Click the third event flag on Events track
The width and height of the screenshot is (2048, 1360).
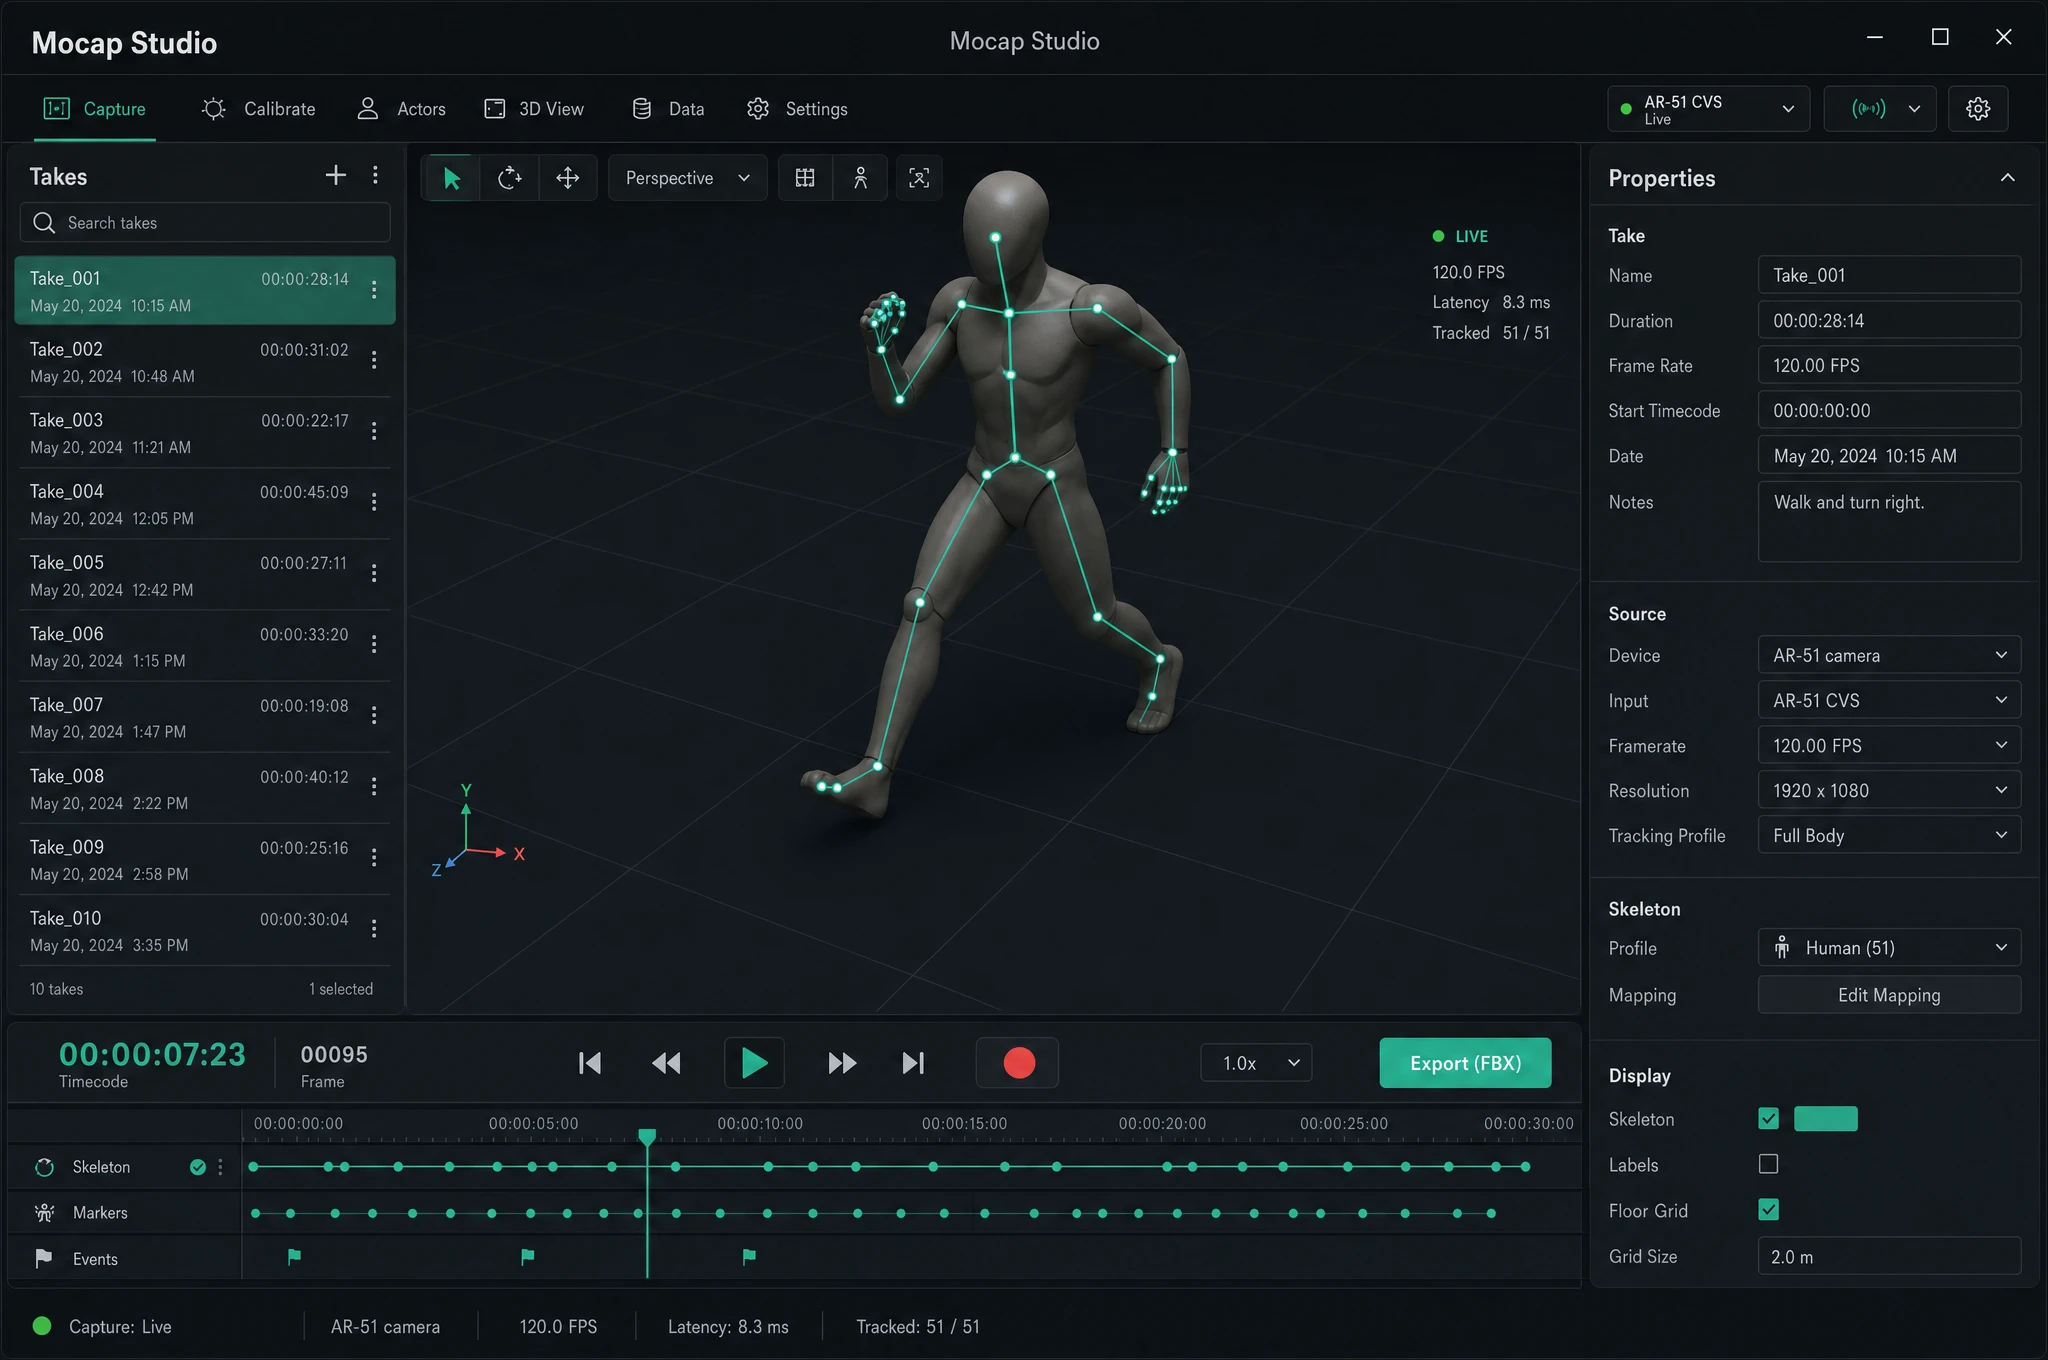click(x=749, y=1257)
